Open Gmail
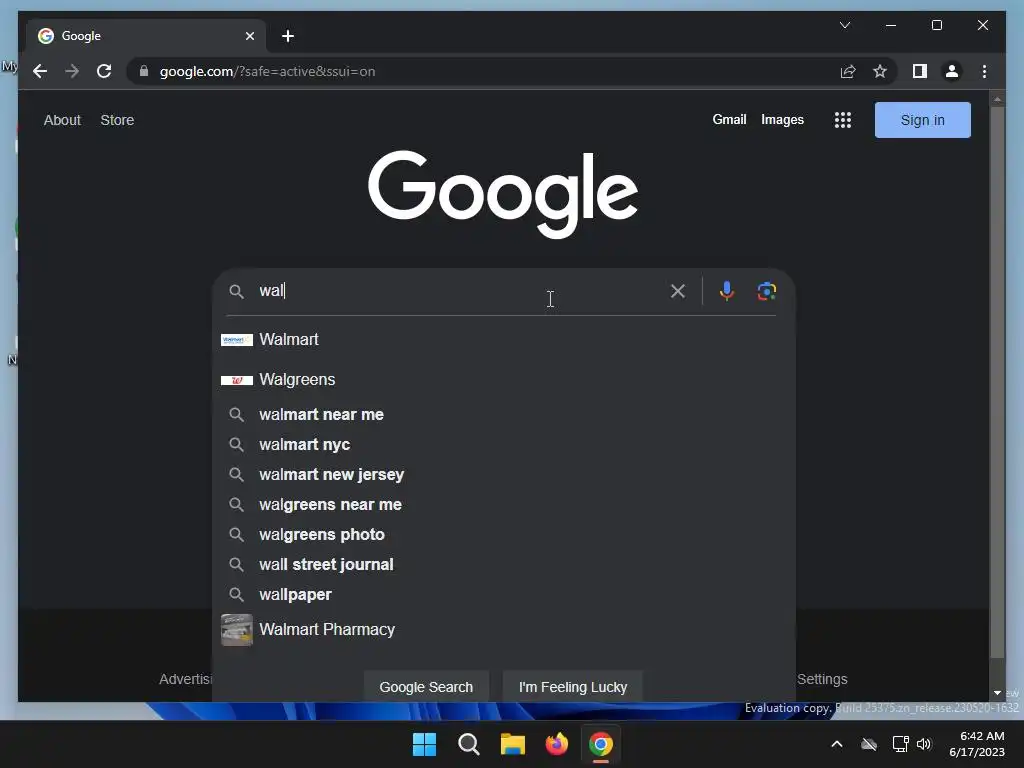This screenshot has height=768, width=1024. [x=729, y=120]
